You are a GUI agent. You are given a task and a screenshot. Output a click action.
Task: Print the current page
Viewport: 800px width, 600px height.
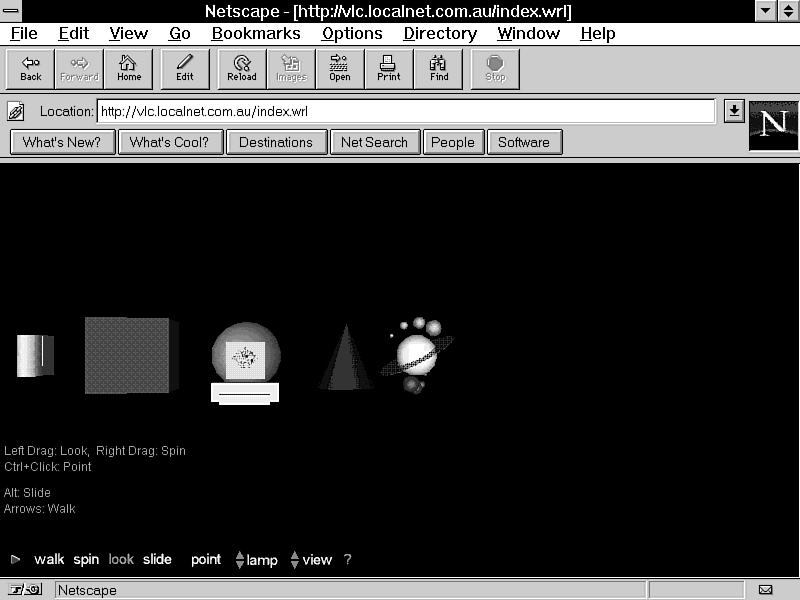tap(389, 69)
